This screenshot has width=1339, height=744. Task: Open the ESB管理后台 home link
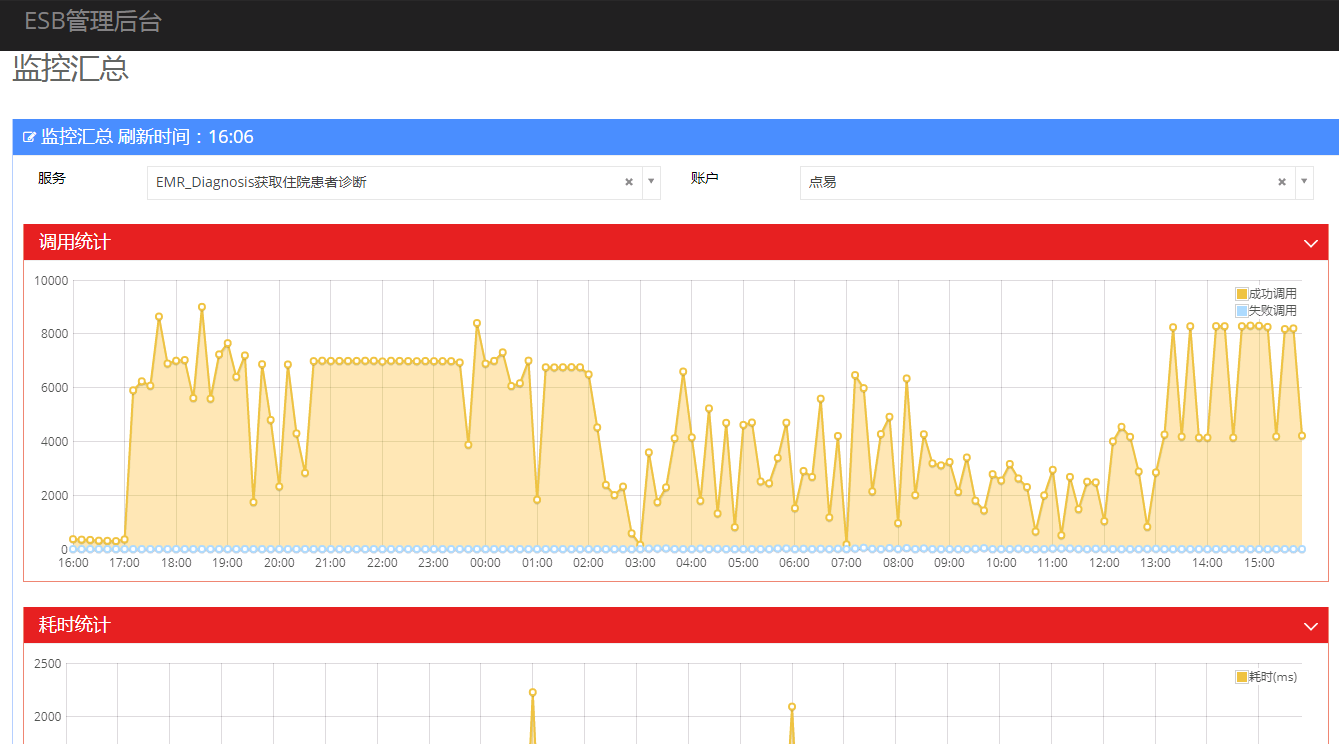pyautogui.click(x=93, y=21)
